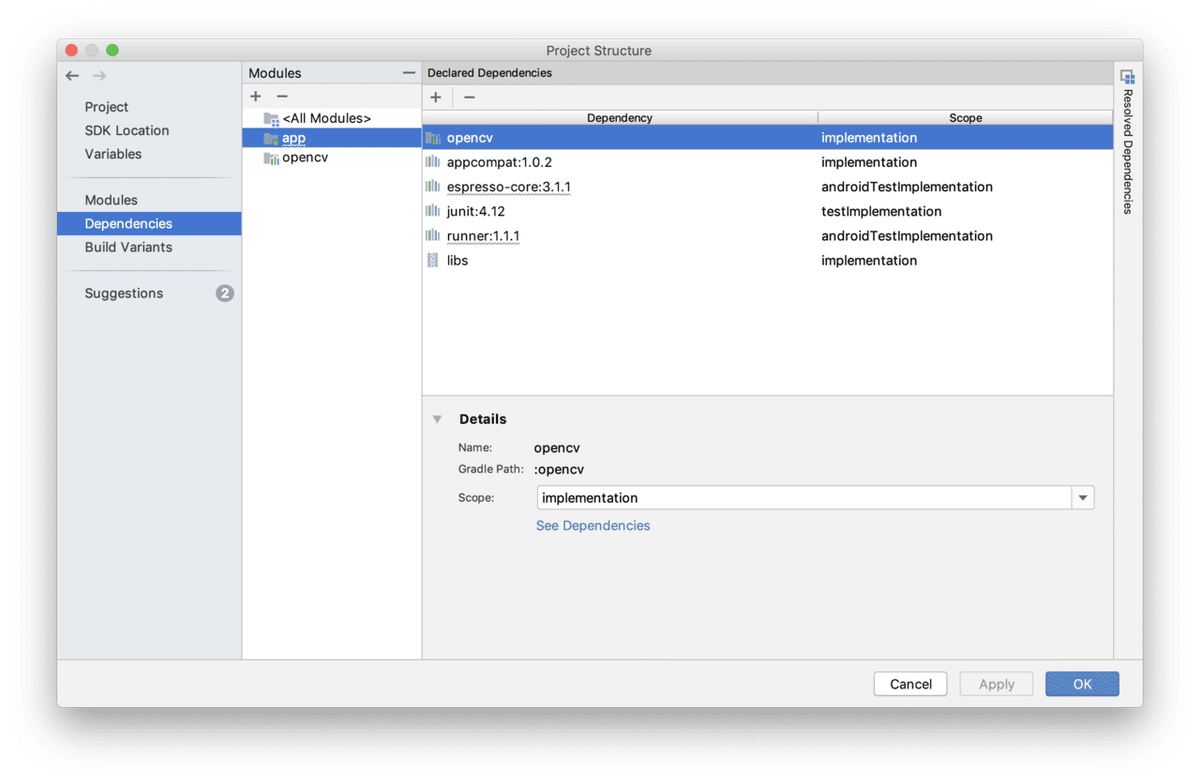
Task: Open the Scope dropdown
Action: click(x=1082, y=497)
